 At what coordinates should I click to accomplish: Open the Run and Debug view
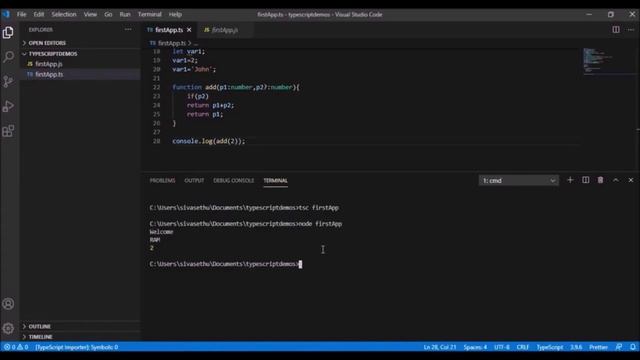coord(8,107)
